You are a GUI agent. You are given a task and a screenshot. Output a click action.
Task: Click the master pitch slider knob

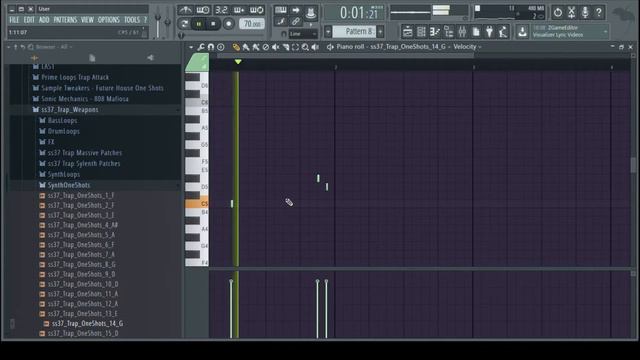point(167,21)
